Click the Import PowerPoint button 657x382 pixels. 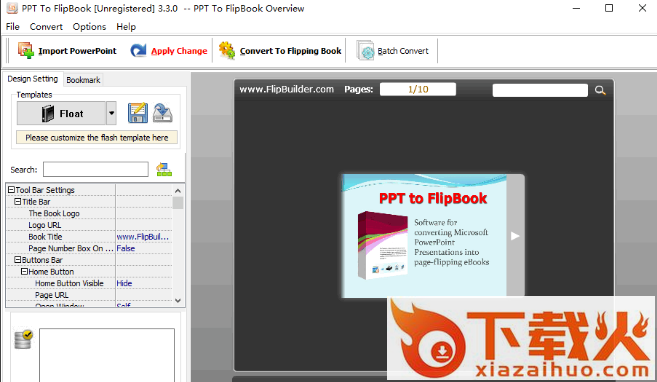[67, 51]
